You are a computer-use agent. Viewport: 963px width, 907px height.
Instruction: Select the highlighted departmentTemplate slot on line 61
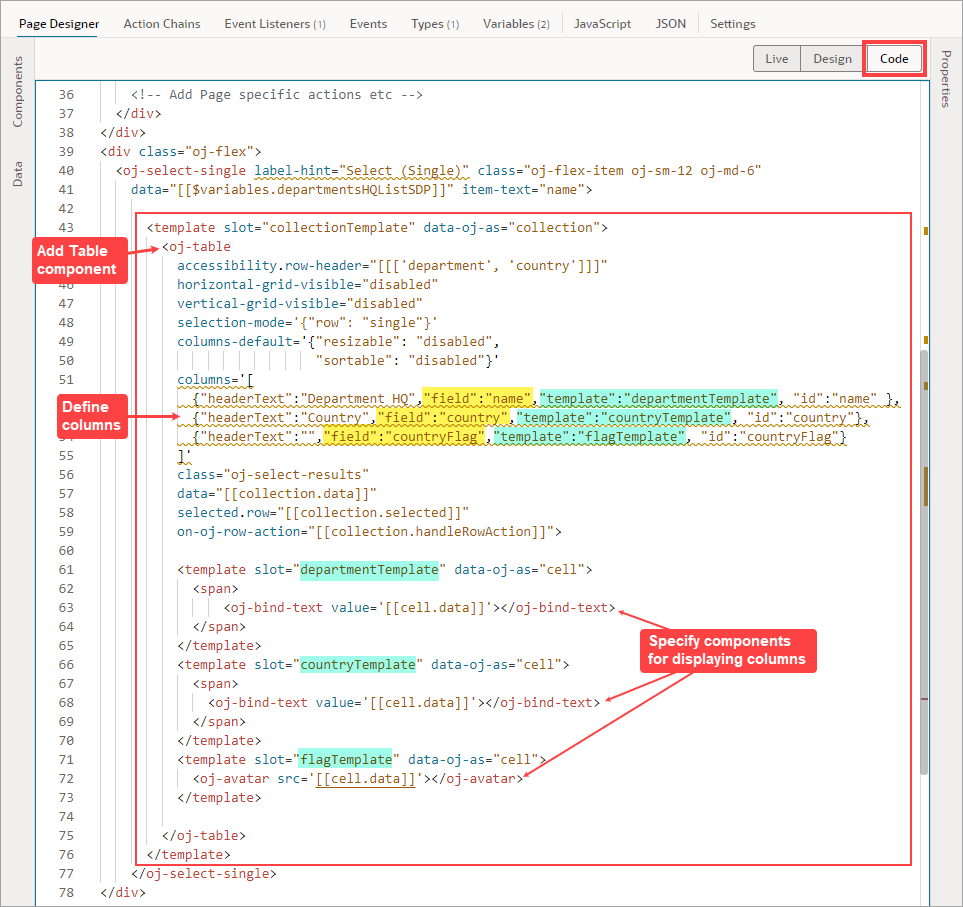[x=370, y=568]
